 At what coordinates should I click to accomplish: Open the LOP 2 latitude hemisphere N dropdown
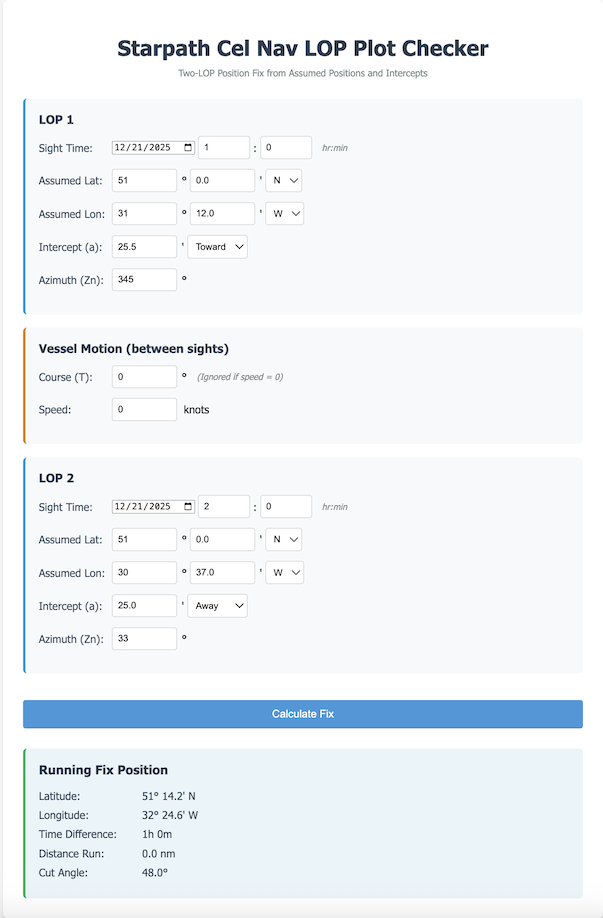pos(284,539)
